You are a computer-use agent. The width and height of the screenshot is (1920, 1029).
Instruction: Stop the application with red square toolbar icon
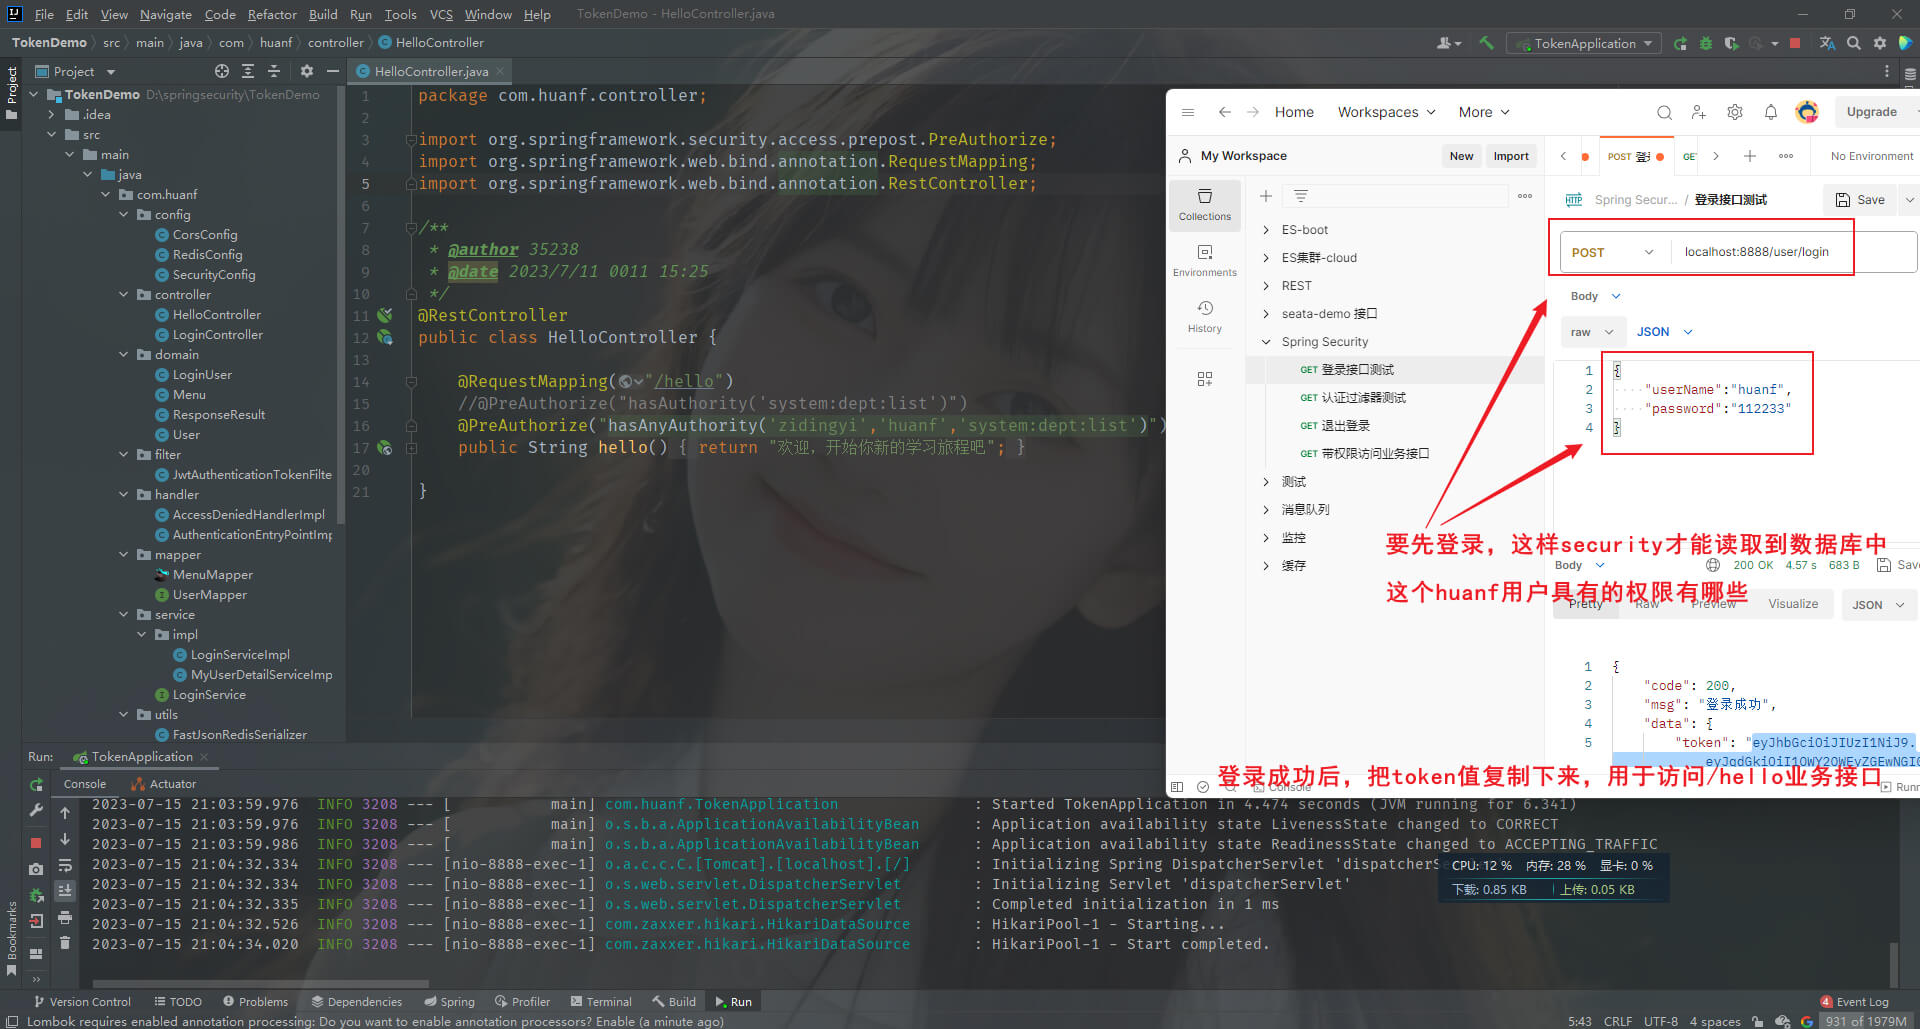click(x=1795, y=43)
